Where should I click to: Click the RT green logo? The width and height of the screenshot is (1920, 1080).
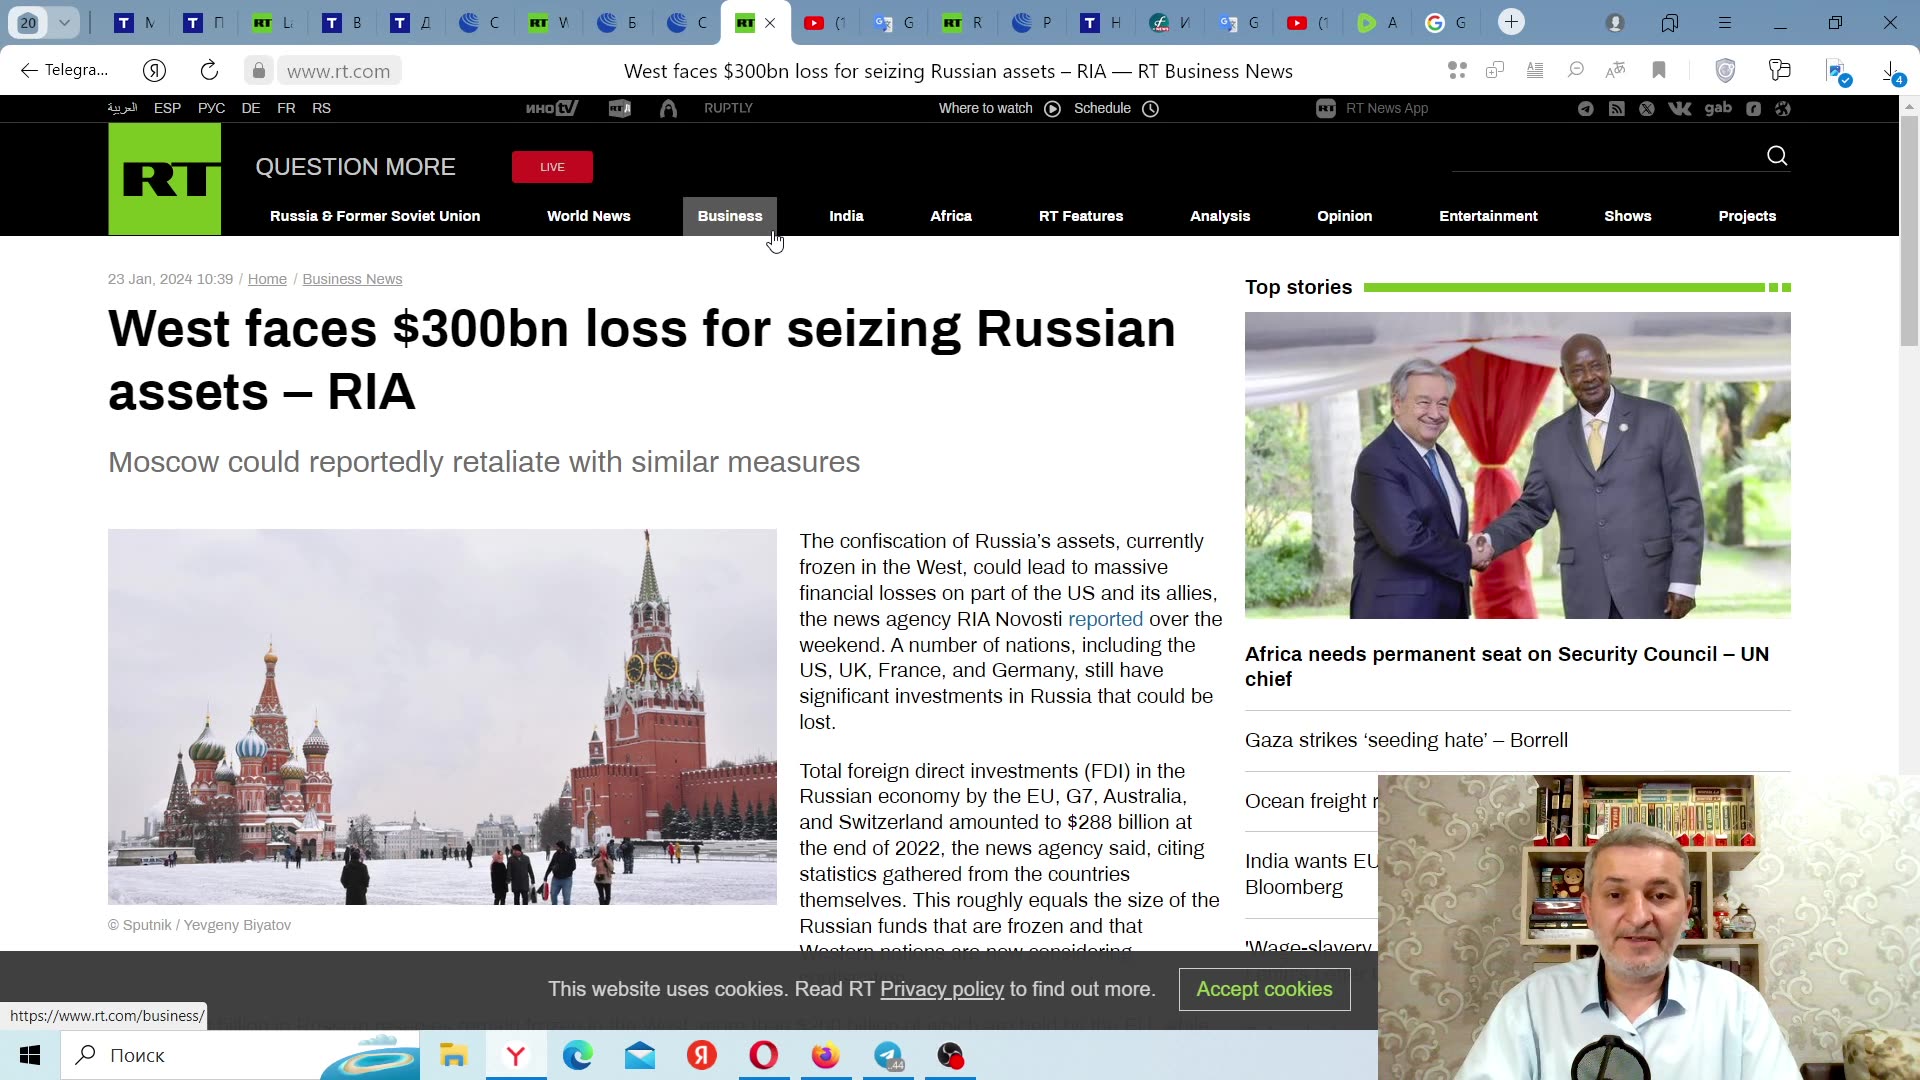coord(165,179)
